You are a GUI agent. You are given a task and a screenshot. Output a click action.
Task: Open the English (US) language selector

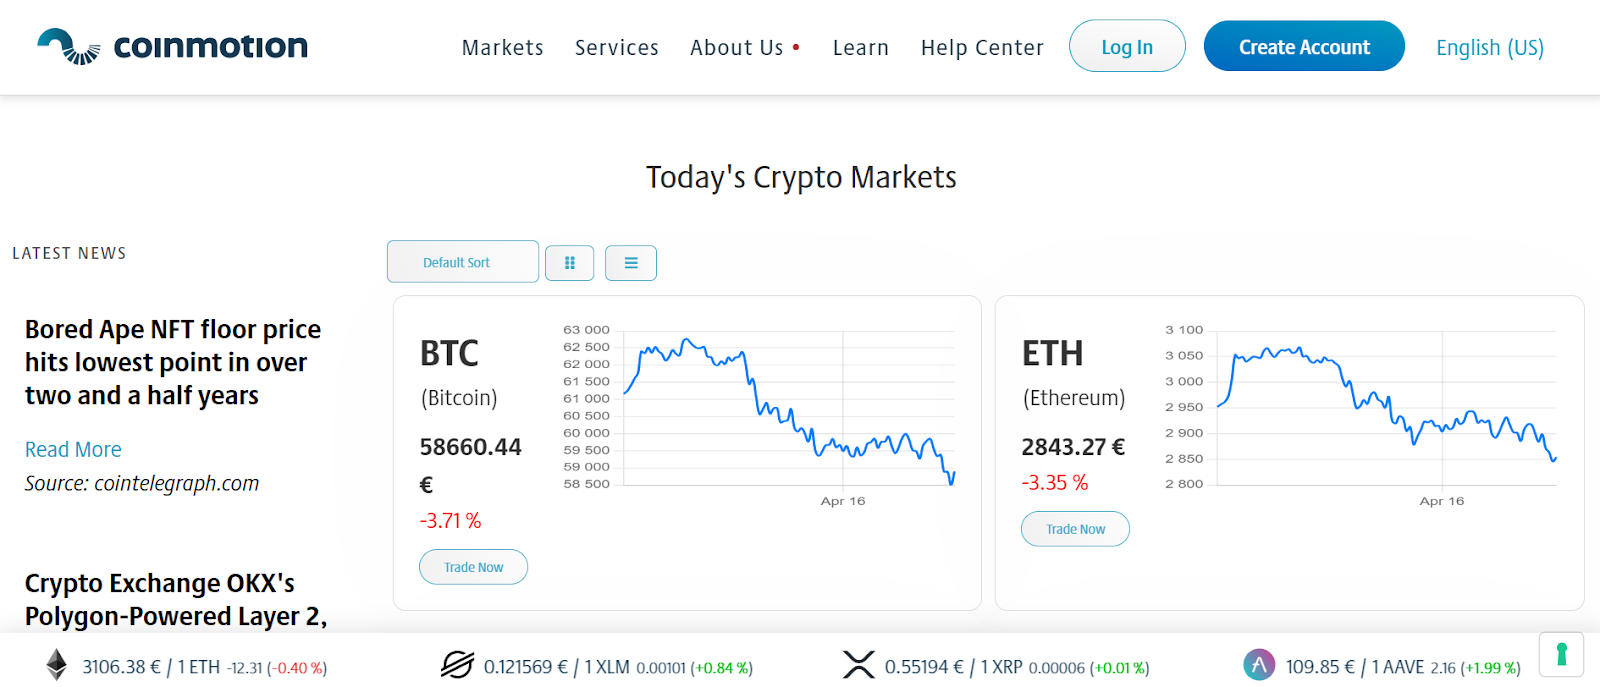click(x=1490, y=47)
